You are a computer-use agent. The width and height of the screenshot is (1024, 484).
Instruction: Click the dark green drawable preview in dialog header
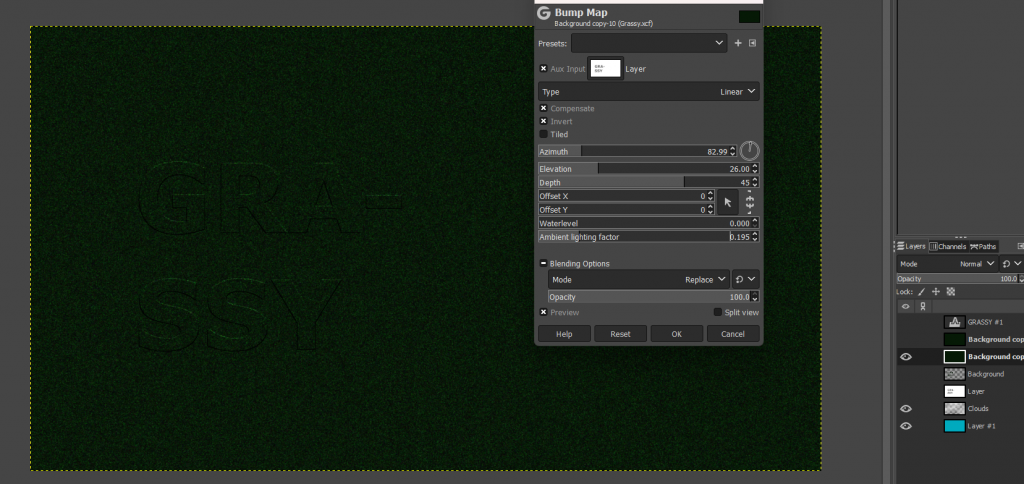pyautogui.click(x=749, y=16)
